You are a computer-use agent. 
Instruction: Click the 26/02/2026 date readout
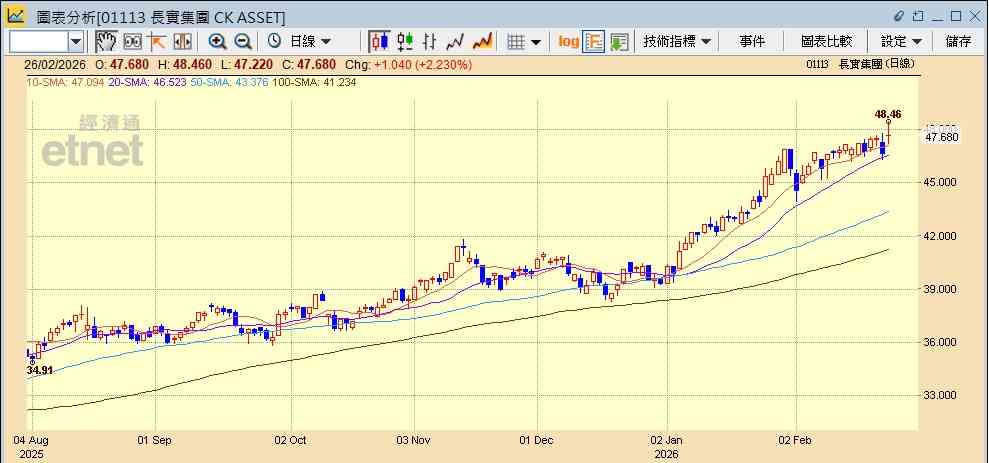(54, 65)
